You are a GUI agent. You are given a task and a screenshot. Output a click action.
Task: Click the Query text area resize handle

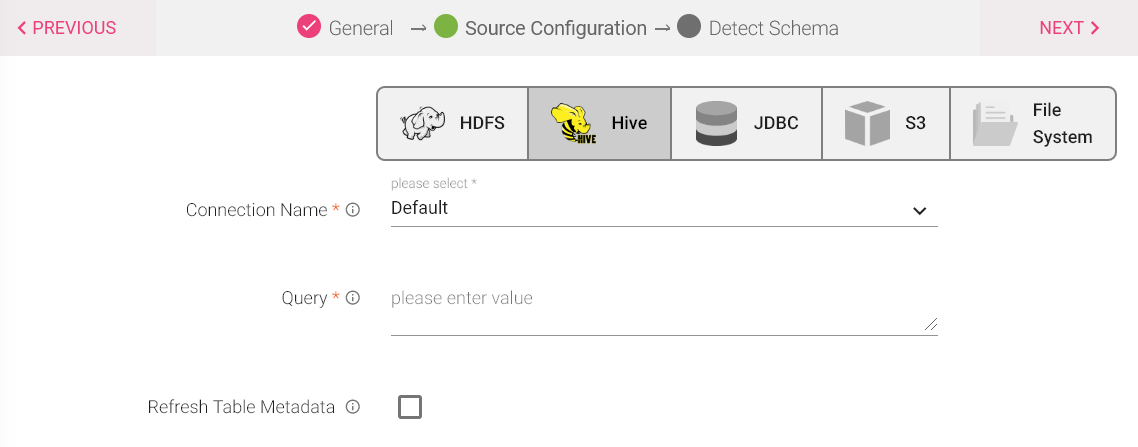pyautogui.click(x=930, y=324)
